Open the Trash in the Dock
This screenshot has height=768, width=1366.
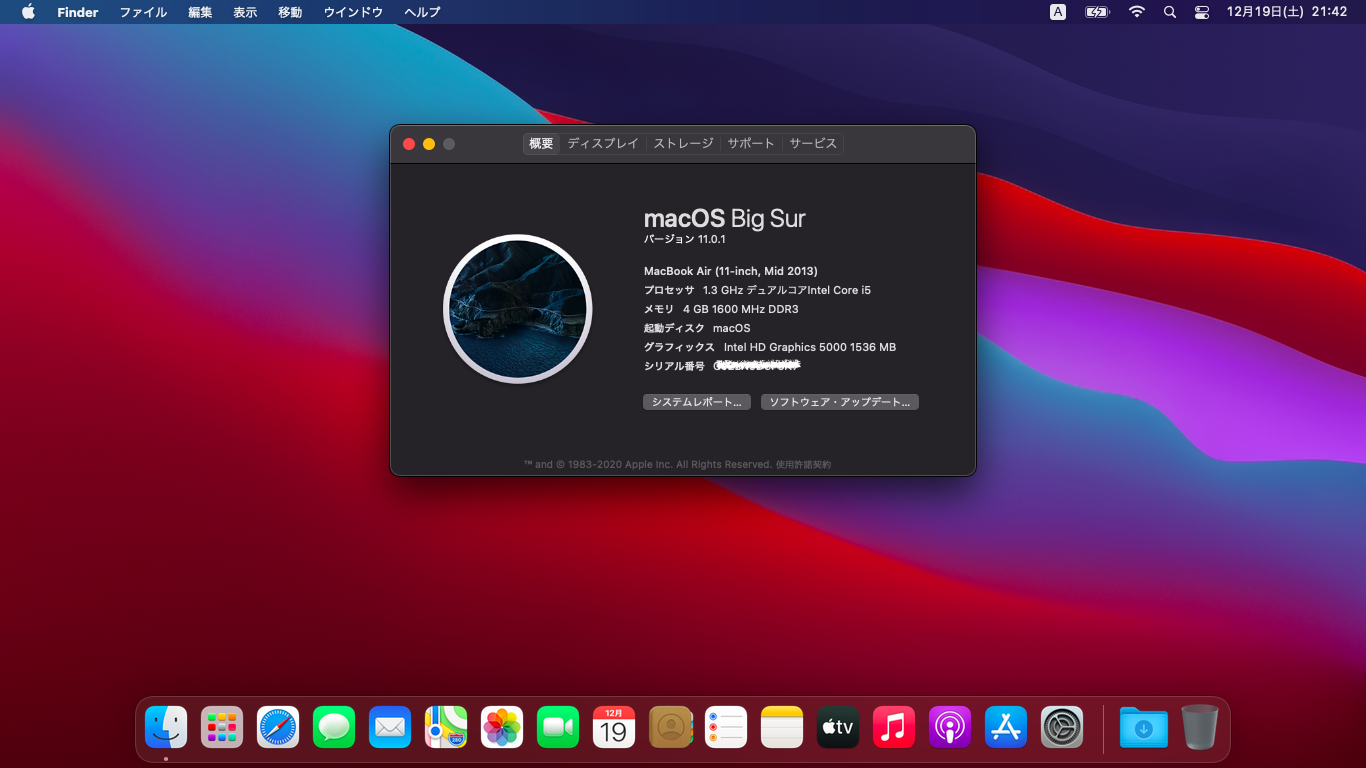click(1200, 727)
